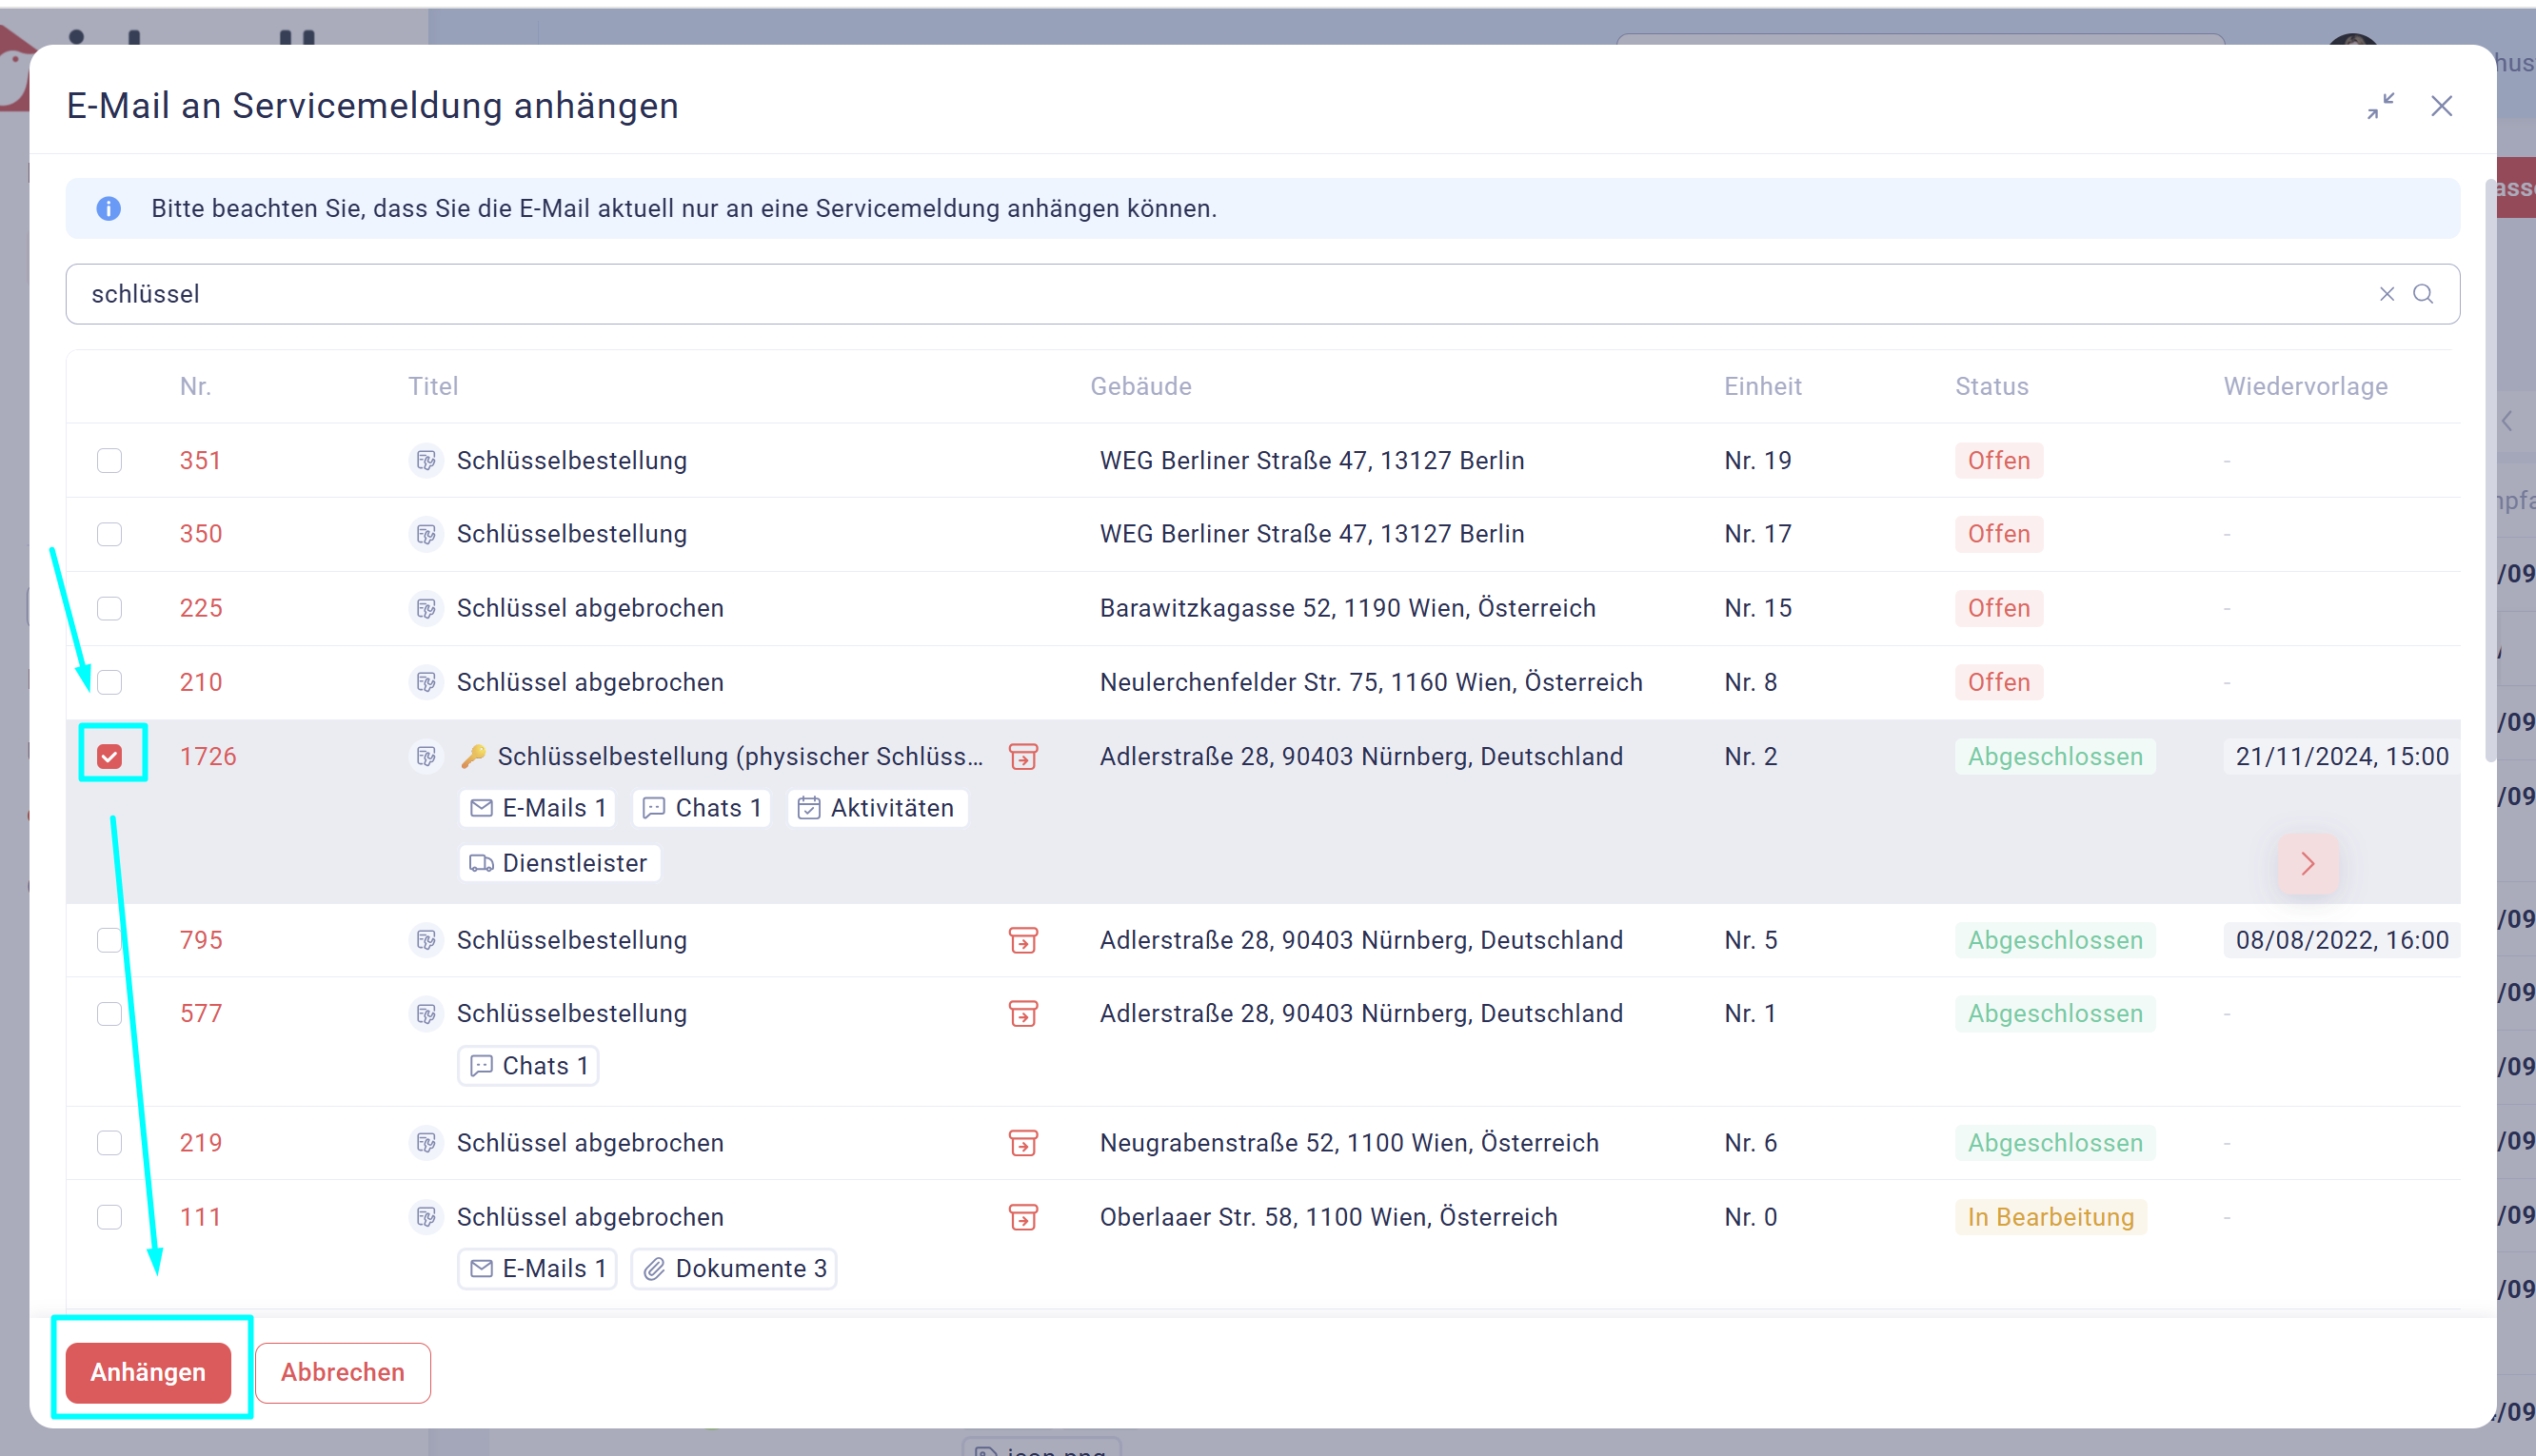Click request number 111

click(x=200, y=1217)
